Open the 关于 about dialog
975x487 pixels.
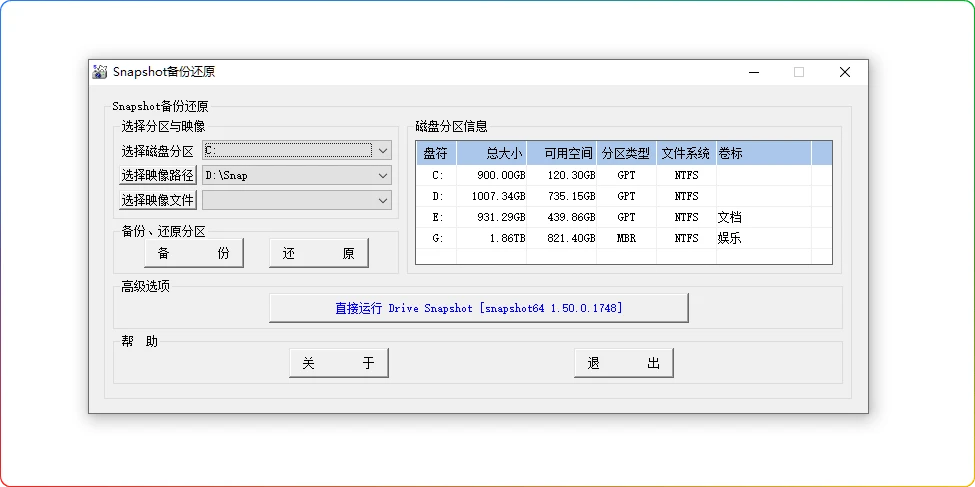(x=338, y=364)
